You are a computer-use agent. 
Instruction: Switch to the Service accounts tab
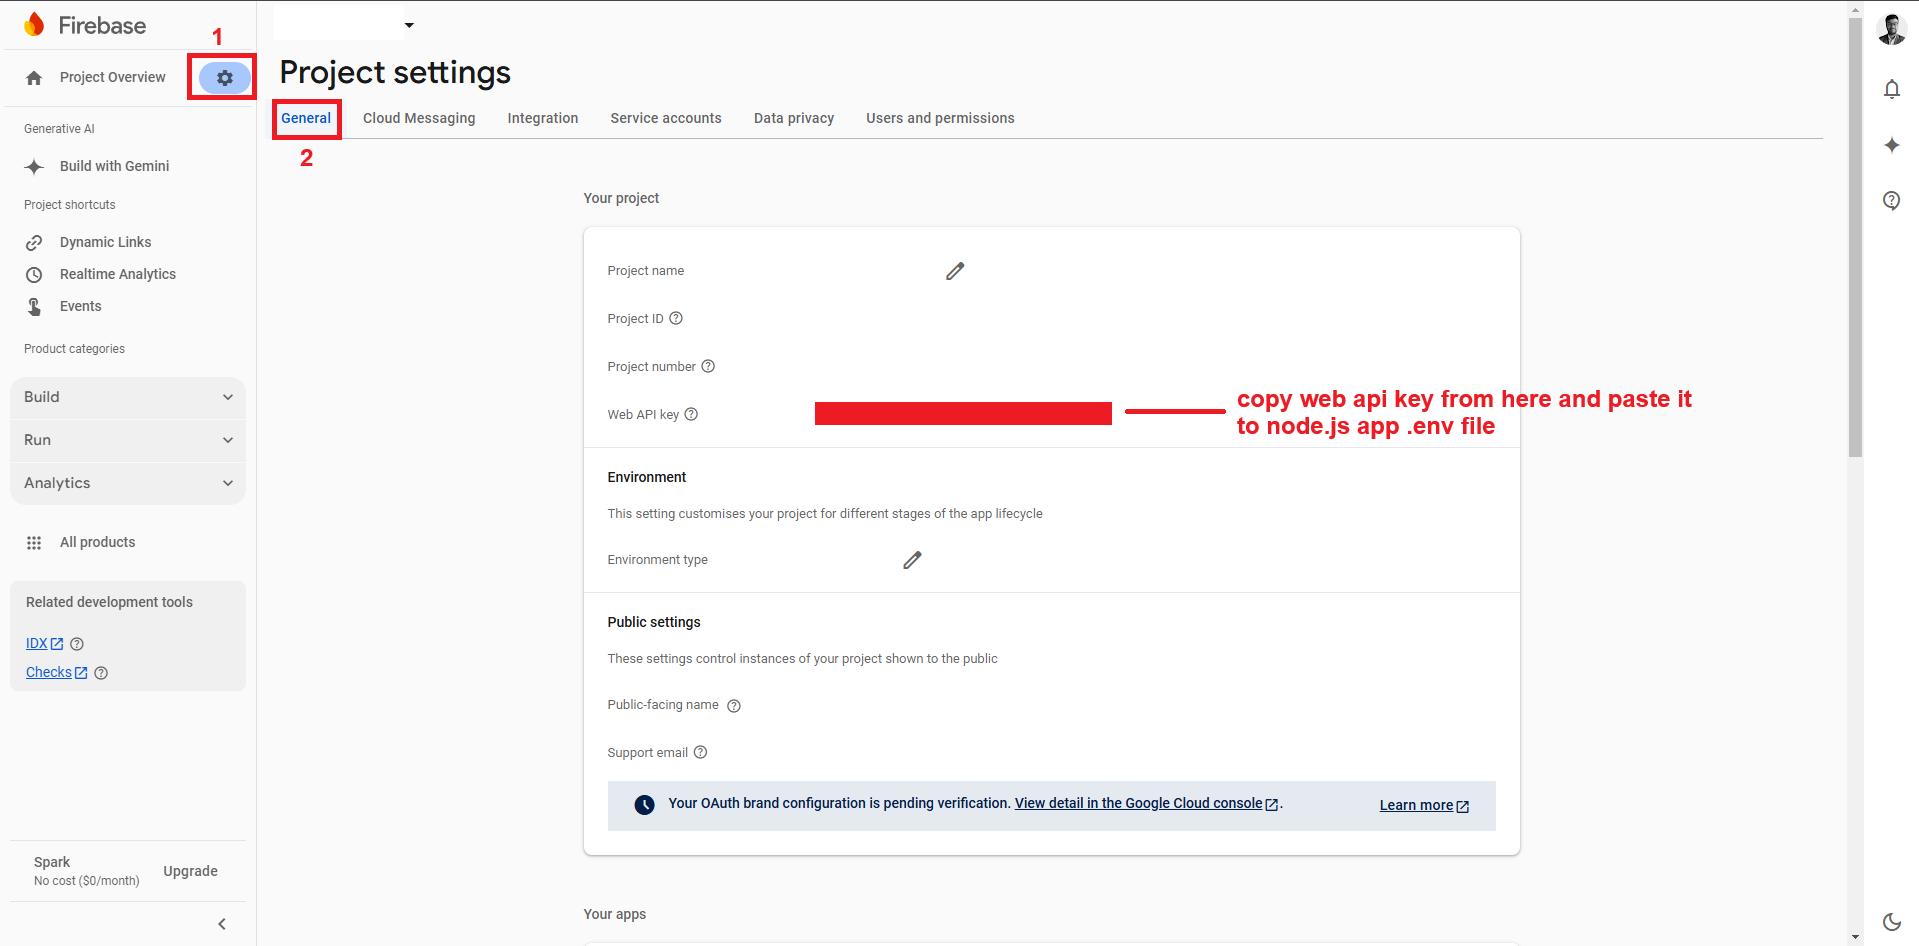pos(666,118)
